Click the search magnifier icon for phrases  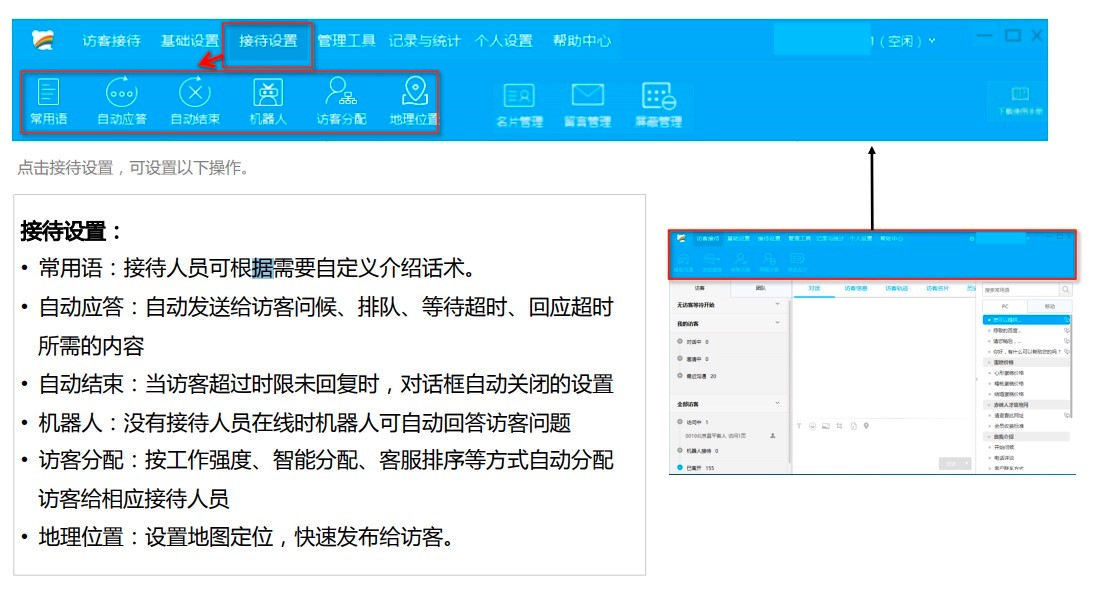[x=1066, y=290]
